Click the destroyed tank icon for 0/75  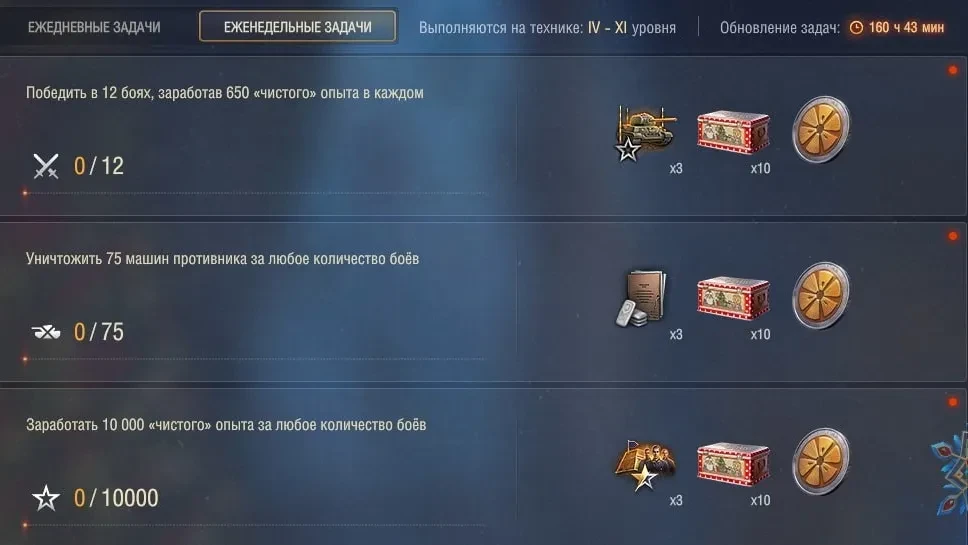click(x=46, y=332)
